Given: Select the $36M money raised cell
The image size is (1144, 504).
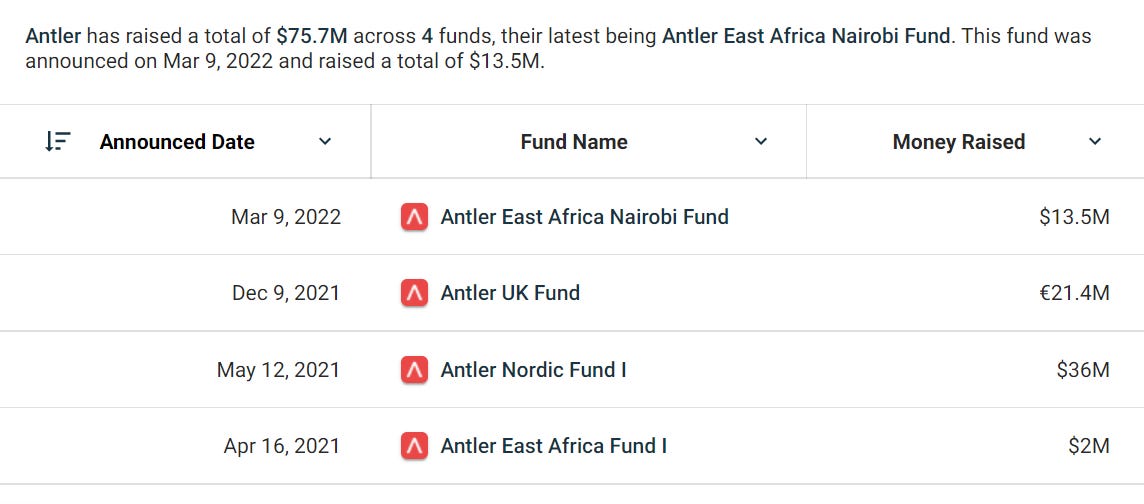Looking at the screenshot, I should (1083, 370).
